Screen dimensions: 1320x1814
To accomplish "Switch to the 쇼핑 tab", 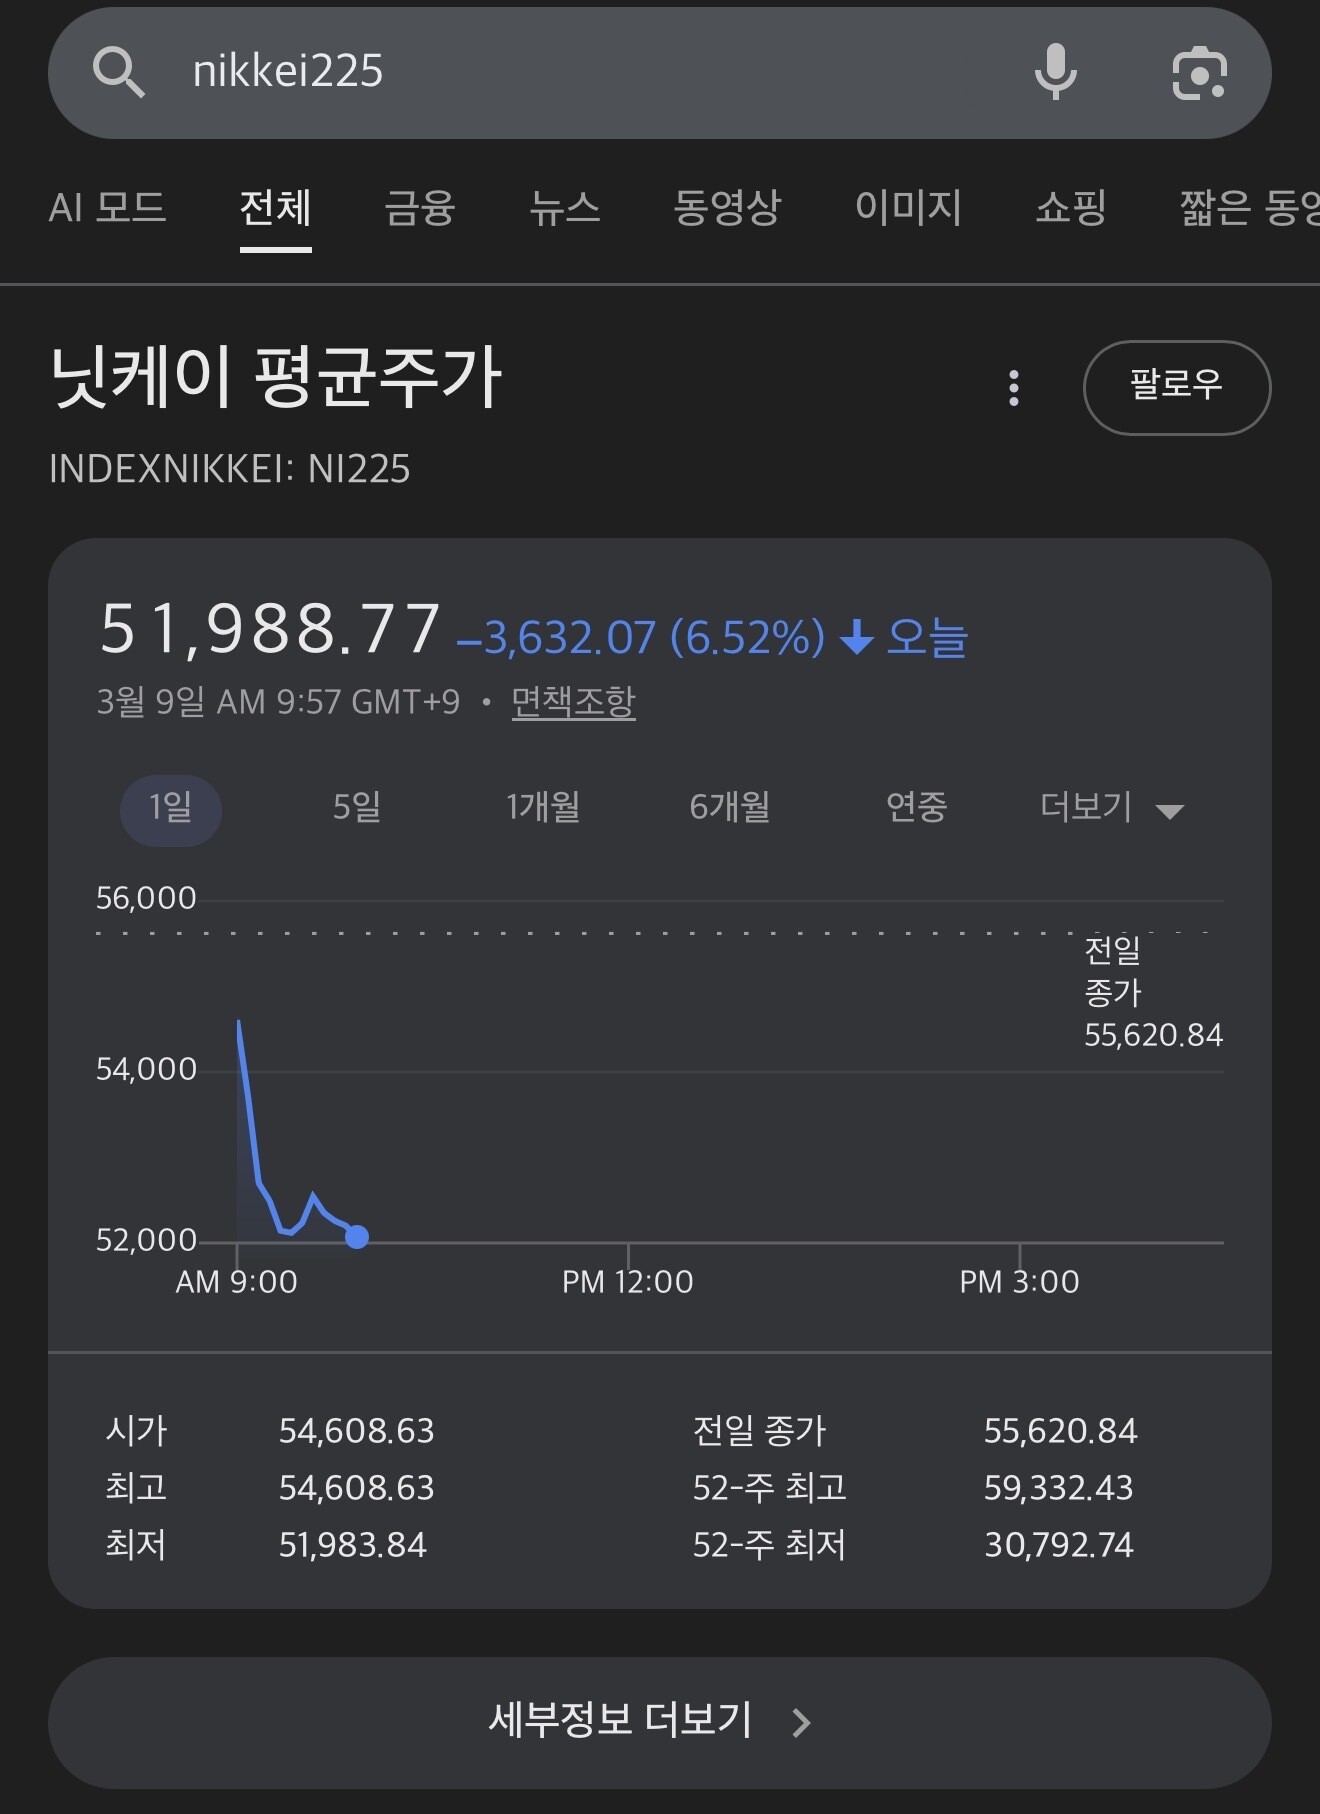I will (x=1071, y=208).
